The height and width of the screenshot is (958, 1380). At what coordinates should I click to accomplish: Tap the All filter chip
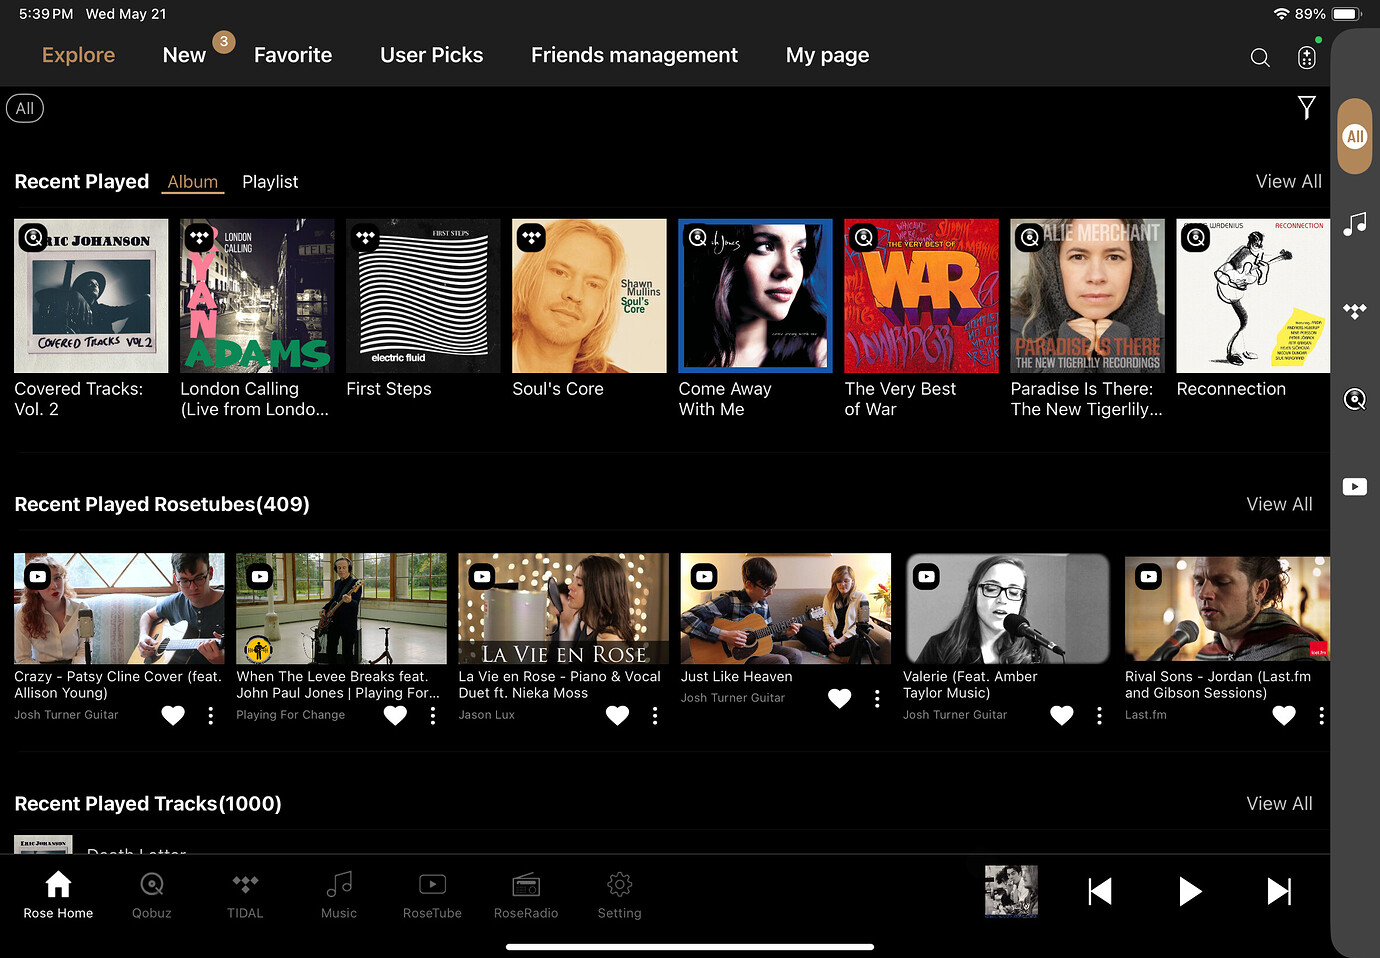(x=25, y=108)
